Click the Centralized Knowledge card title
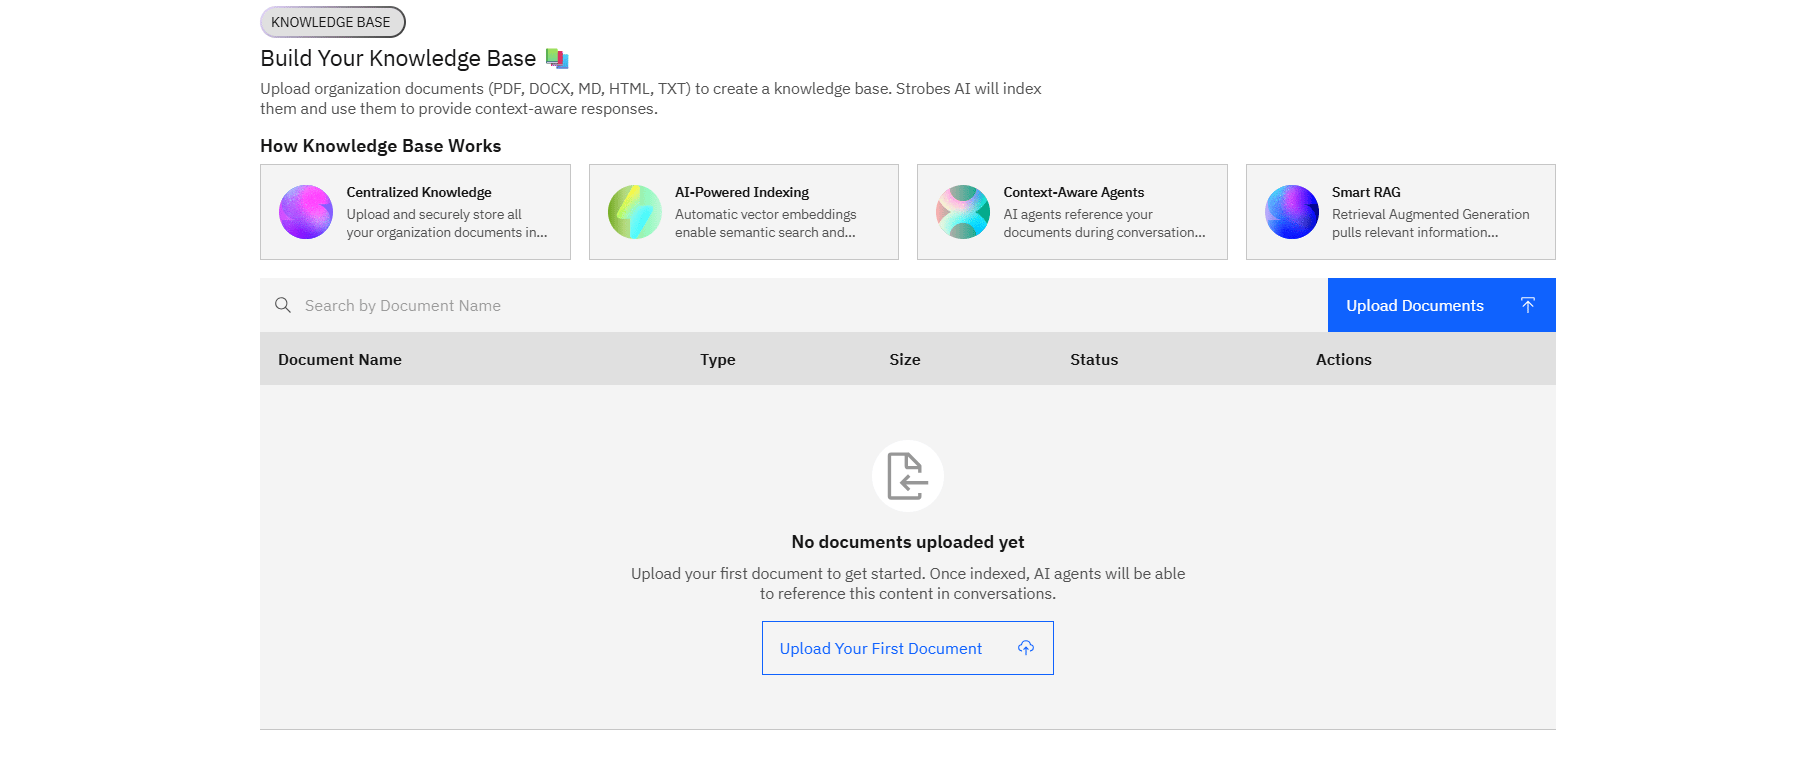The height and width of the screenshot is (783, 1813). pos(419,192)
